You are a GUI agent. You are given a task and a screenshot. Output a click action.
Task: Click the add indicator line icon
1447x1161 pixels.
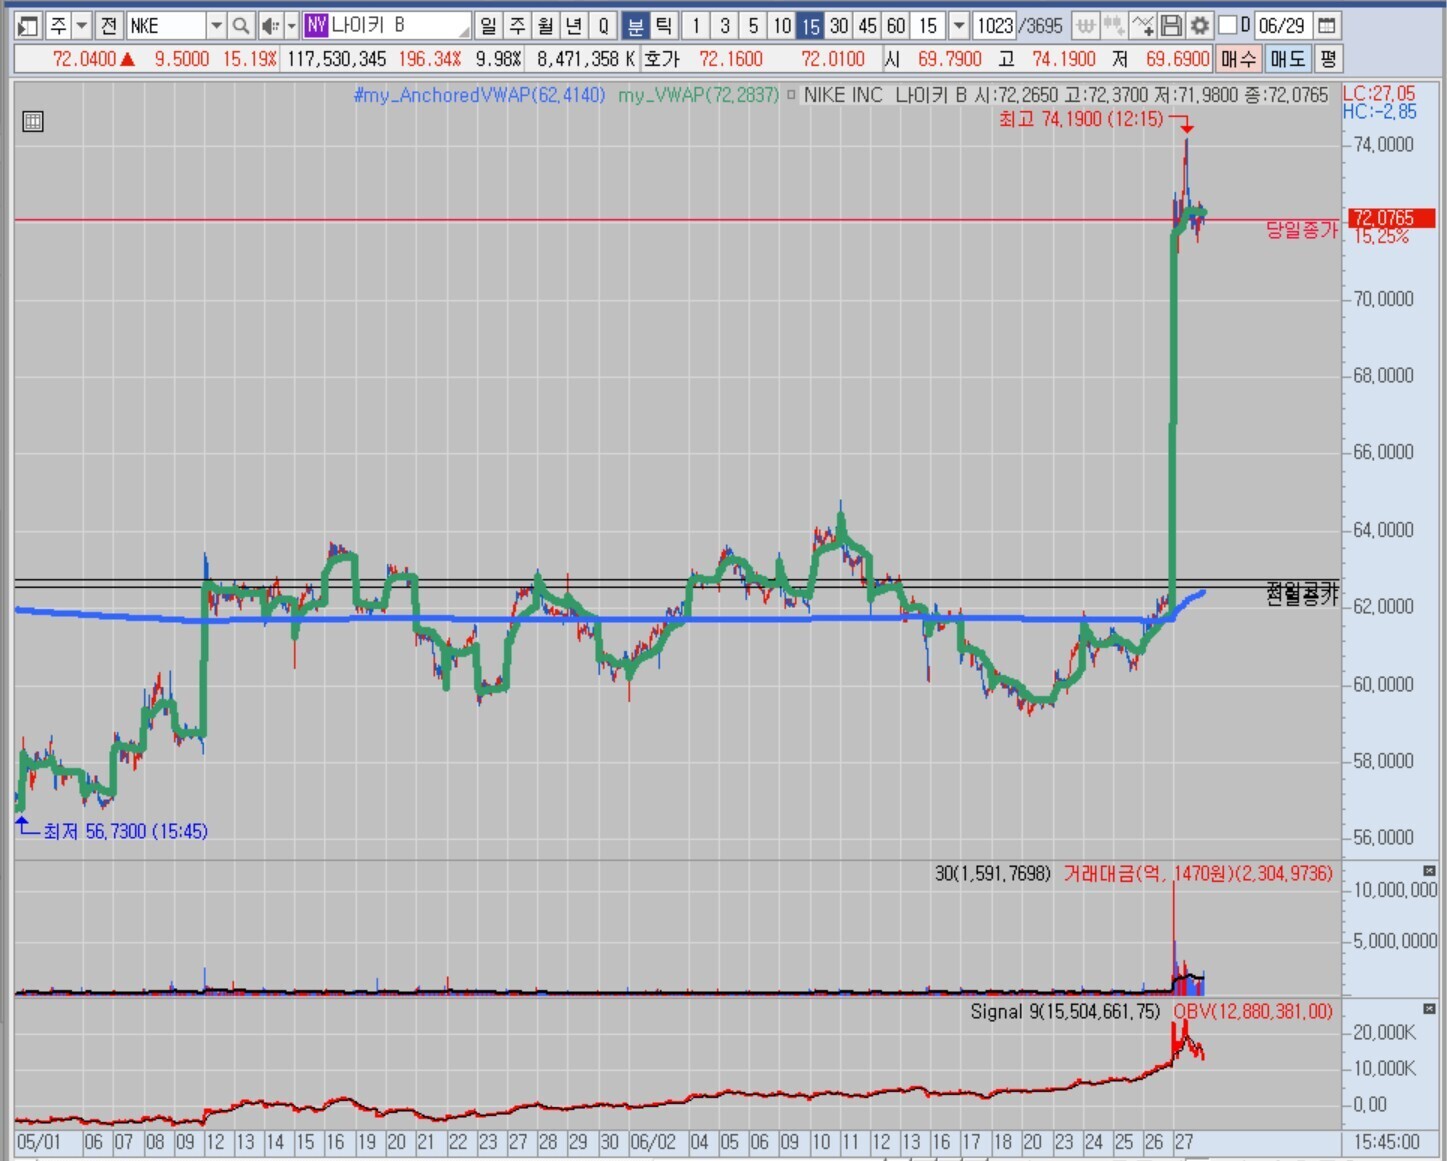1142,25
